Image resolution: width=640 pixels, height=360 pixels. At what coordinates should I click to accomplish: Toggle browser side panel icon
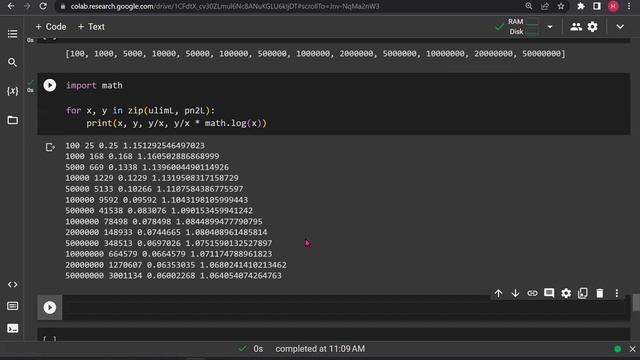(597, 6)
